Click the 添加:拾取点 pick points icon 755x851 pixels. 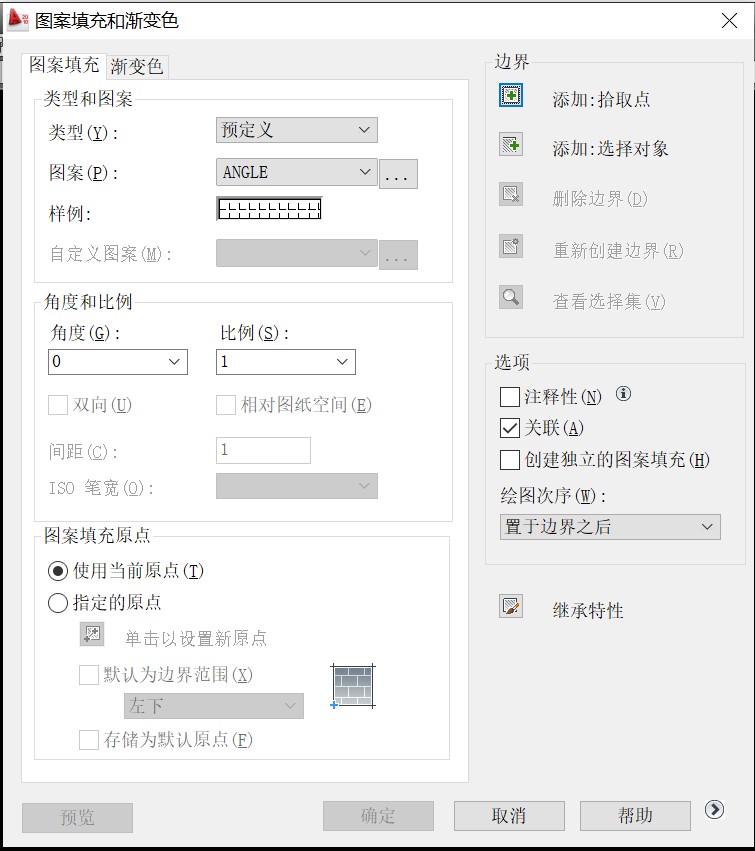tap(511, 95)
